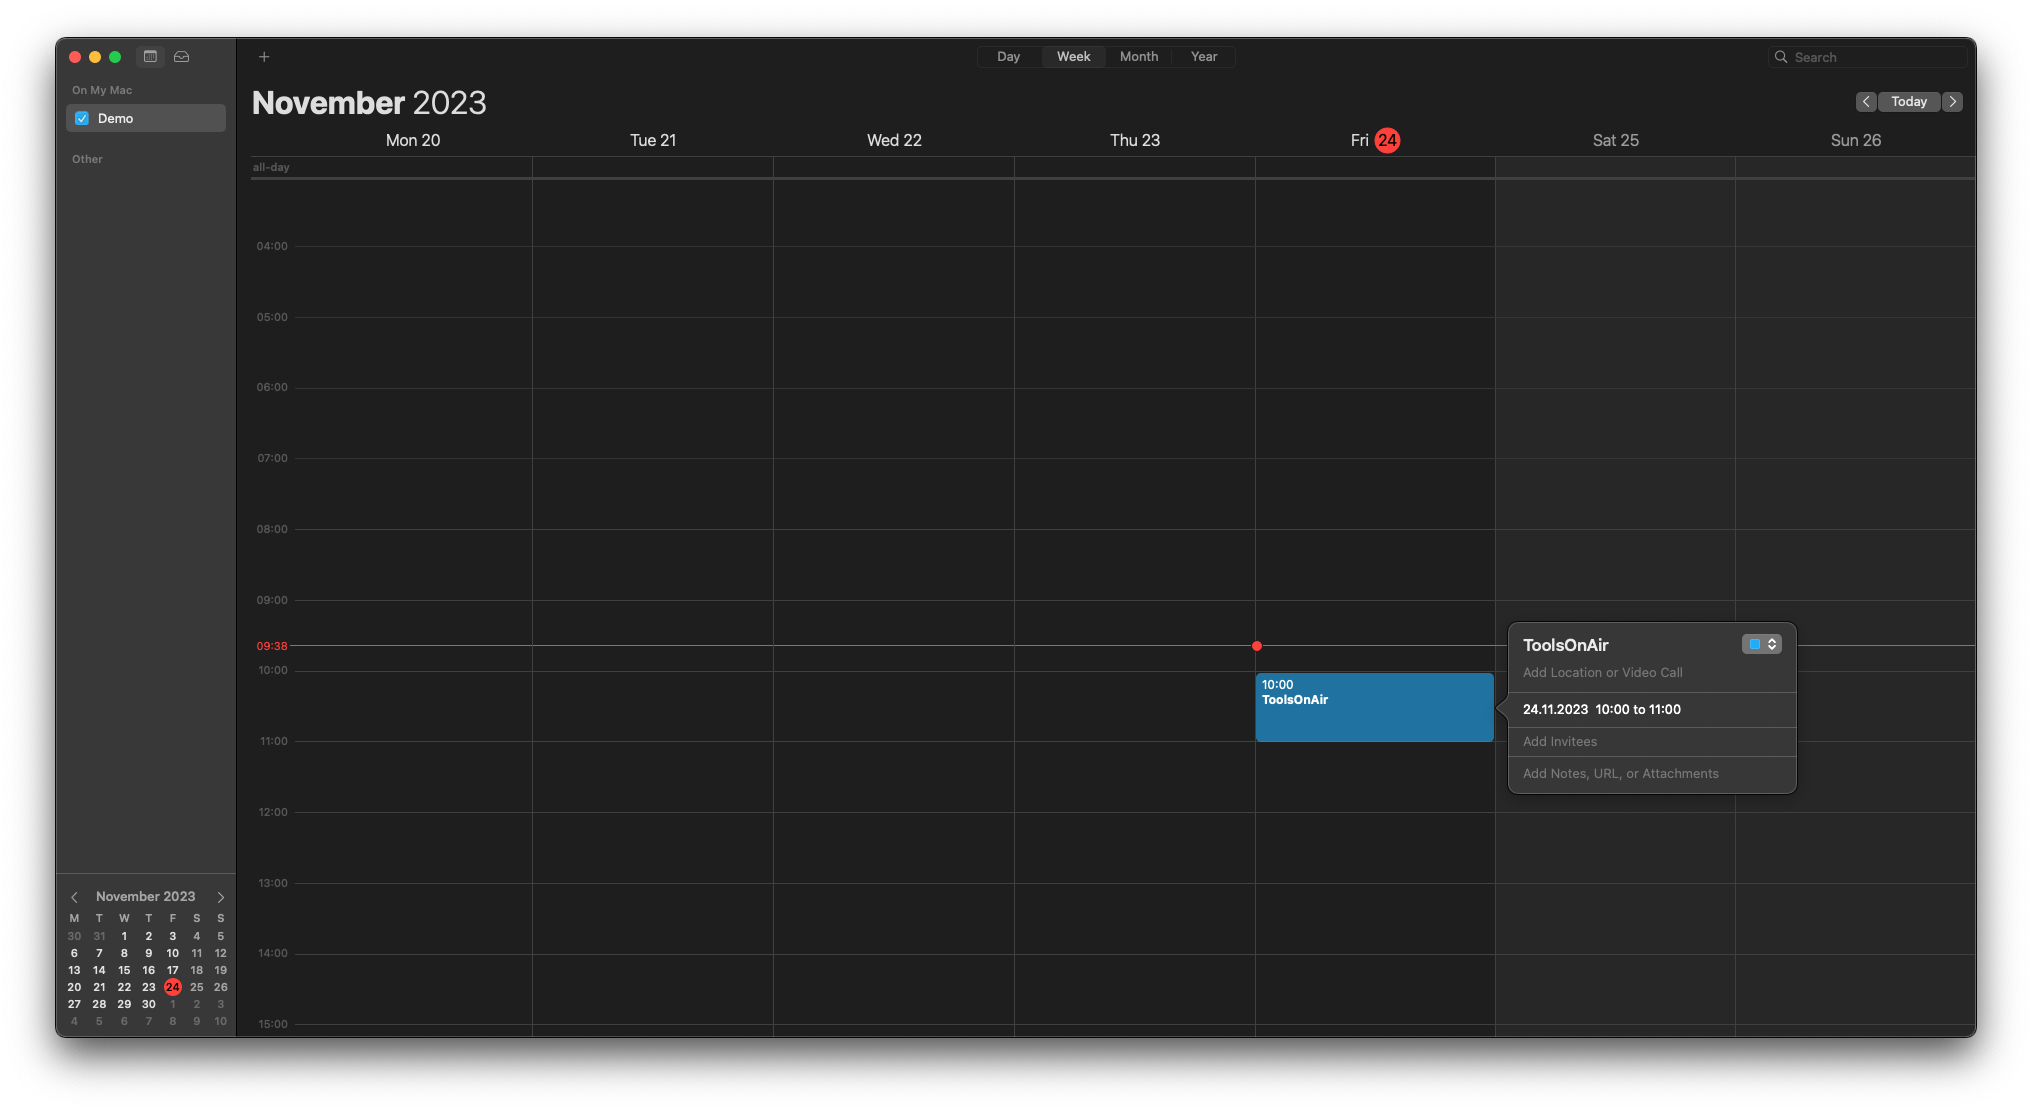2032x1111 pixels.
Task: Click the Tue 21 column header
Action: [653, 140]
